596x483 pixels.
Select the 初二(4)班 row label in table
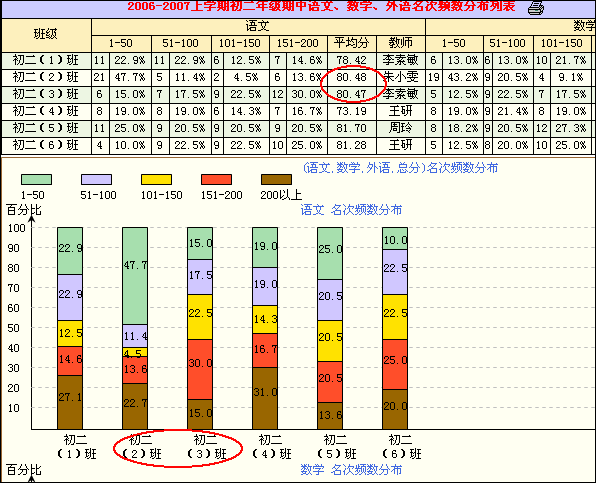point(46,111)
